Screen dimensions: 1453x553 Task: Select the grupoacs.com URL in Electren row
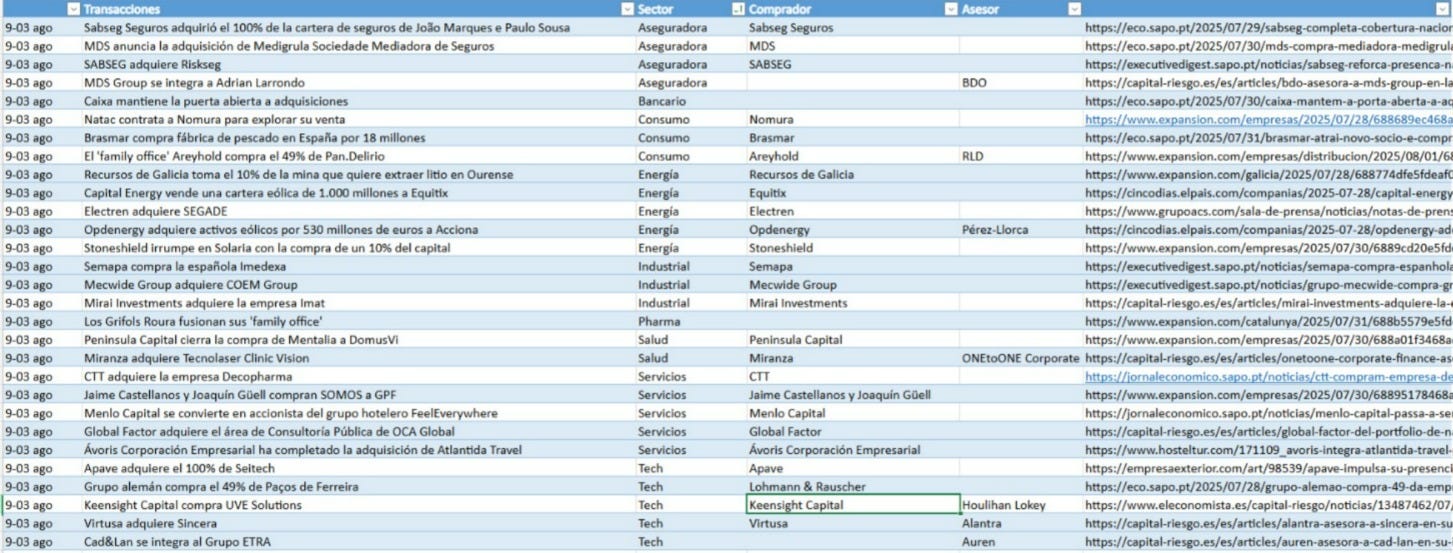click(1268, 212)
